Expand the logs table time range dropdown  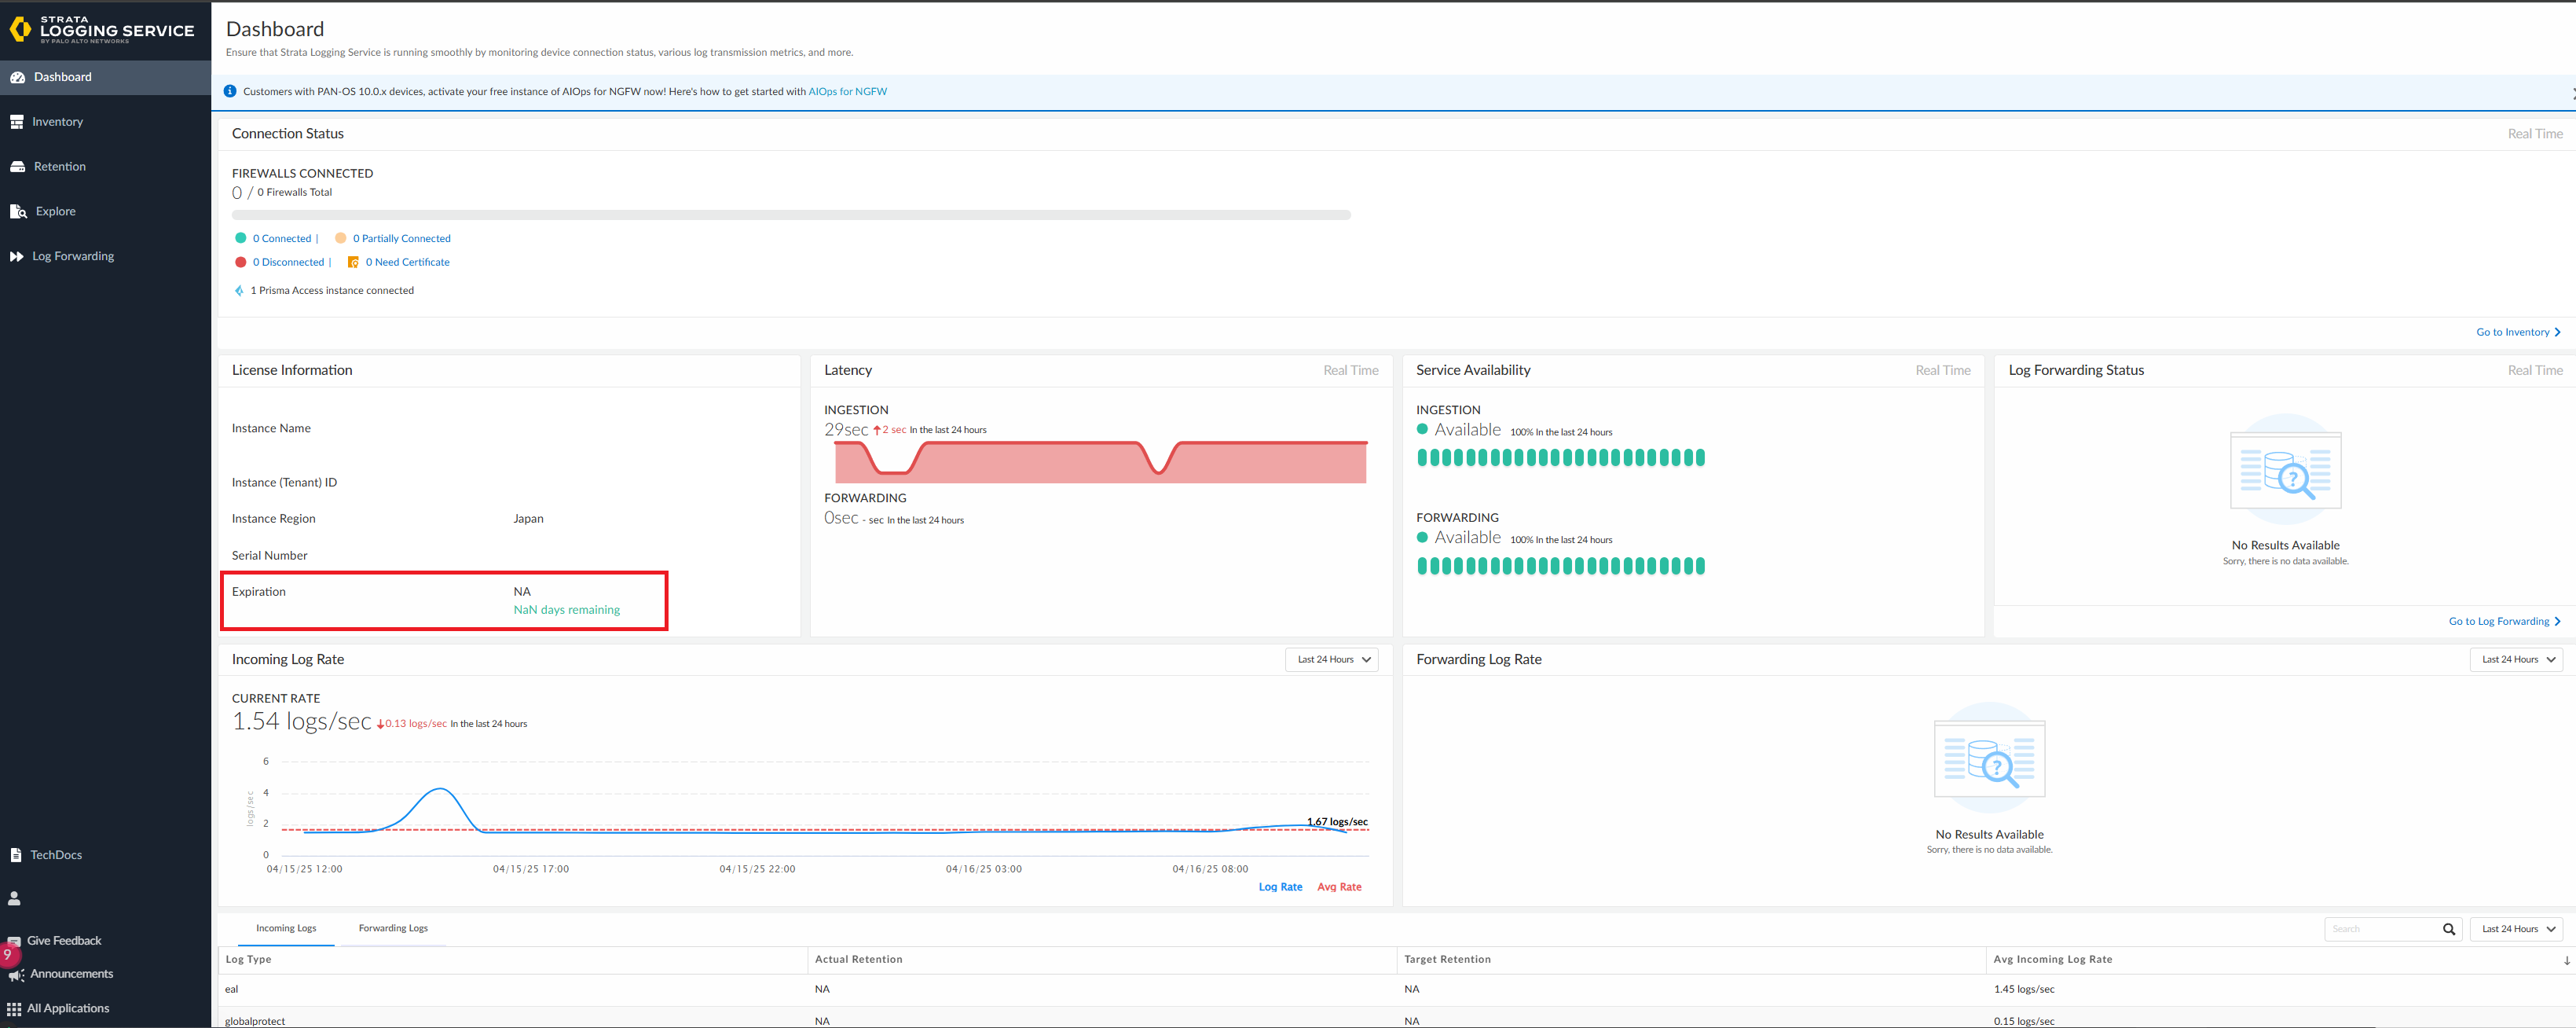click(x=2516, y=929)
